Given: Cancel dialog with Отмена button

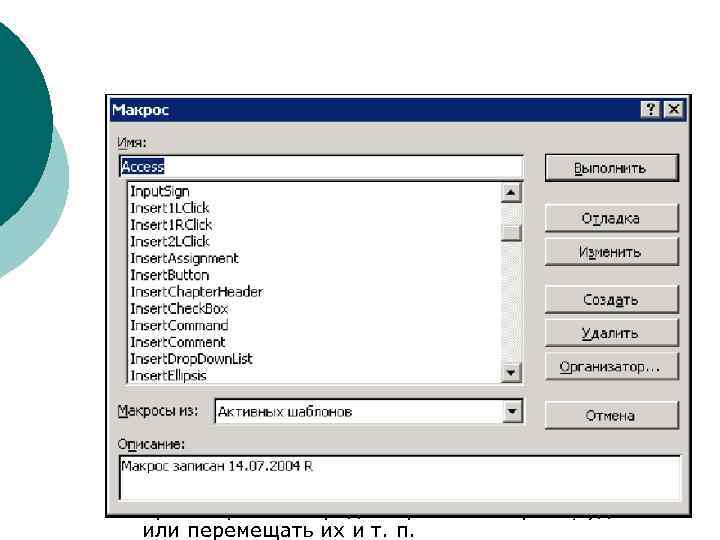Looking at the screenshot, I should pyautogui.click(x=611, y=416).
